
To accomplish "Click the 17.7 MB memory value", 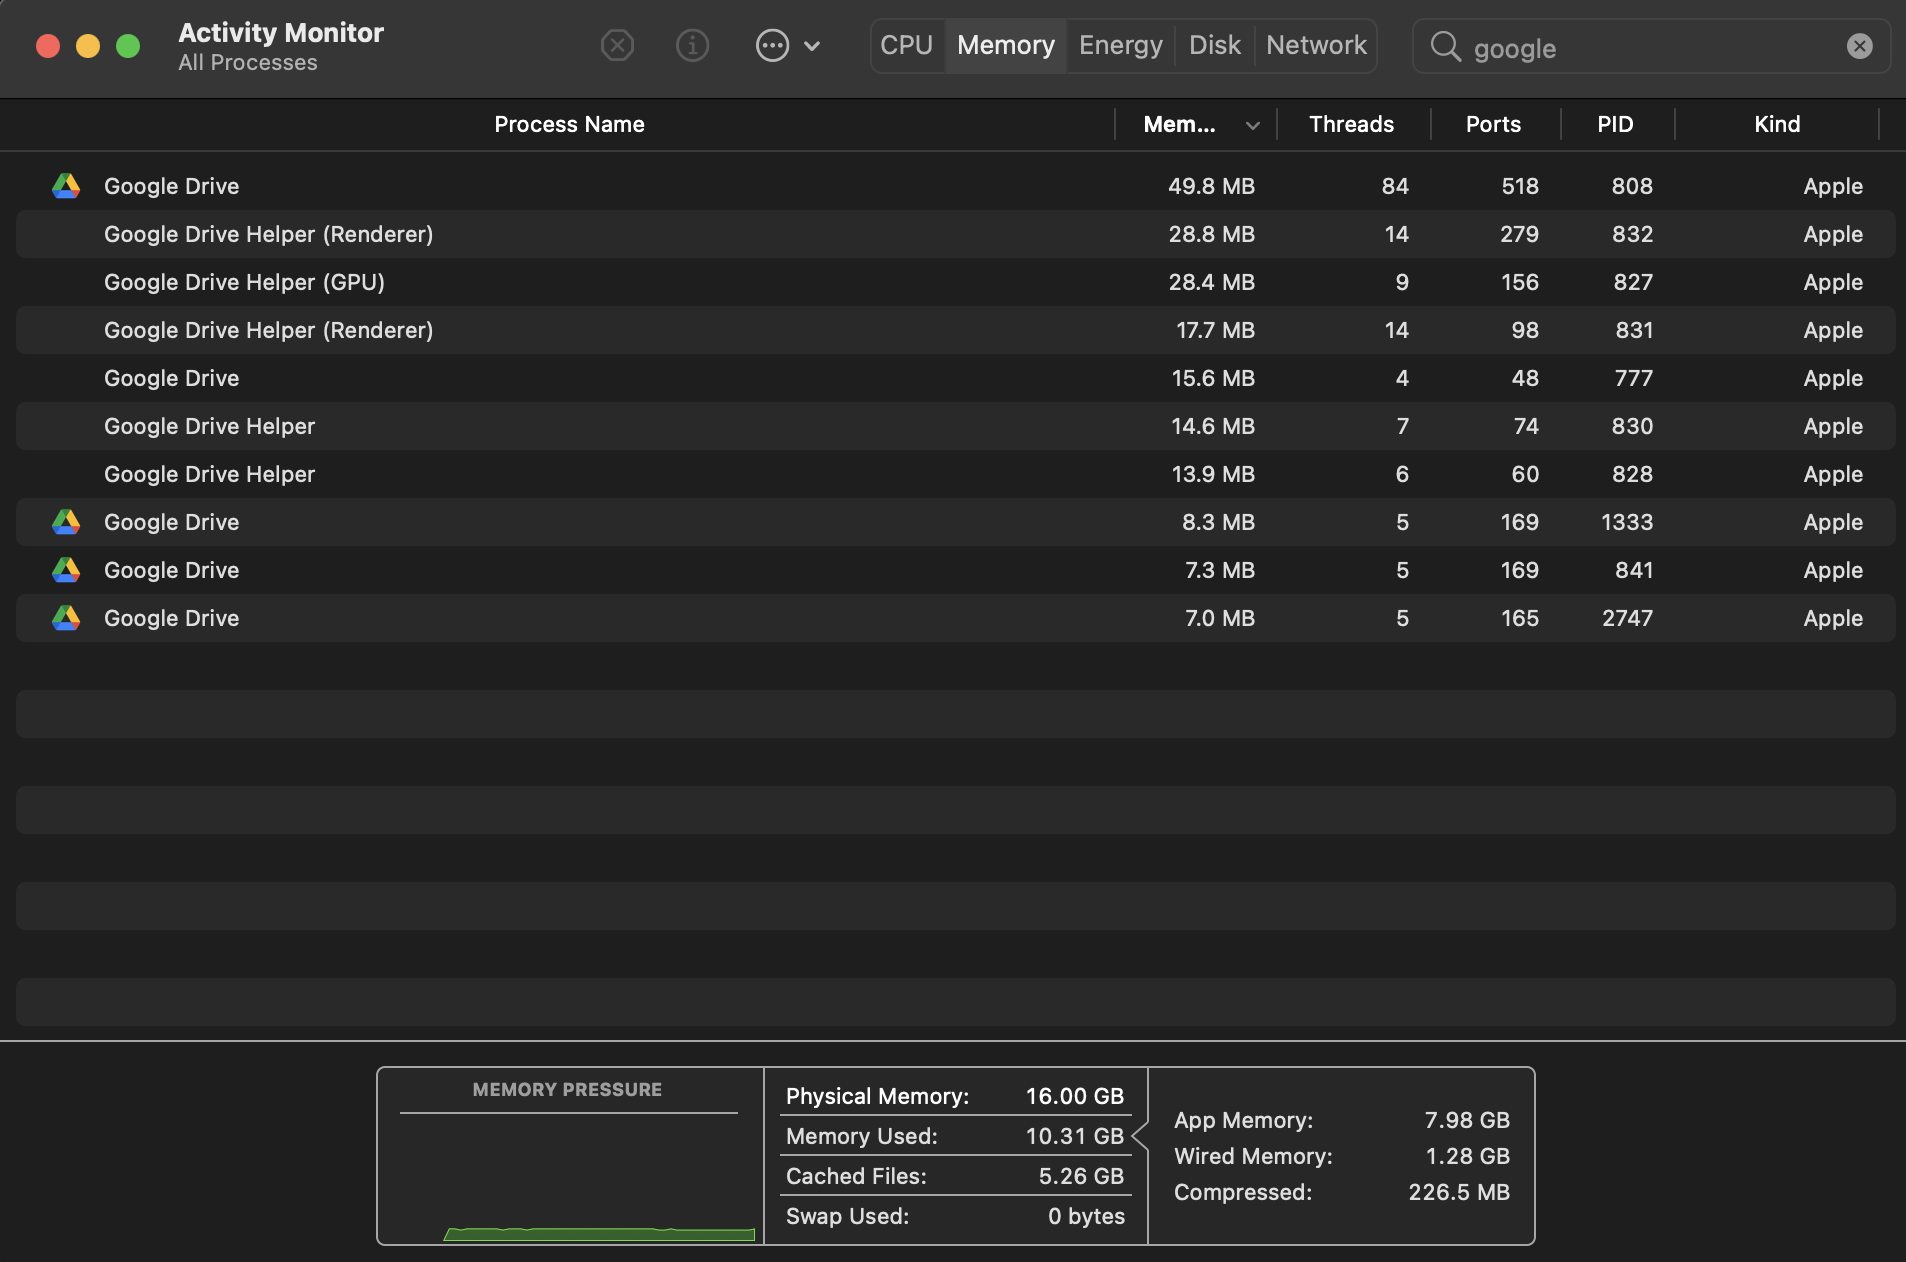I will pyautogui.click(x=1215, y=330).
